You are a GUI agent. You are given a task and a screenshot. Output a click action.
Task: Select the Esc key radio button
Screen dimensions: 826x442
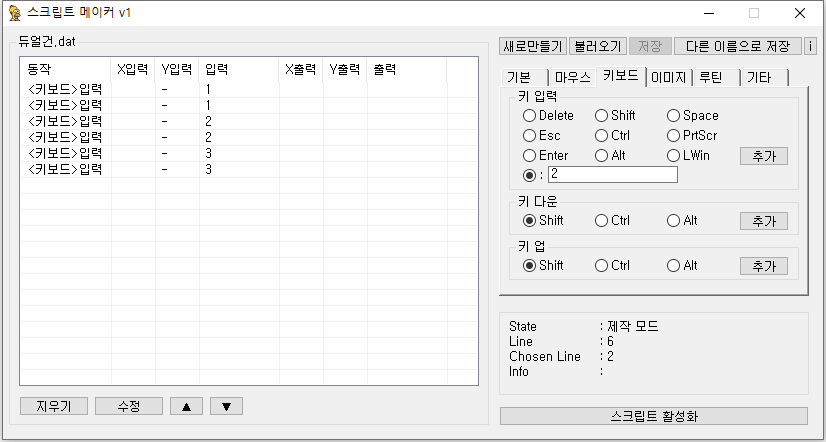(x=542, y=135)
